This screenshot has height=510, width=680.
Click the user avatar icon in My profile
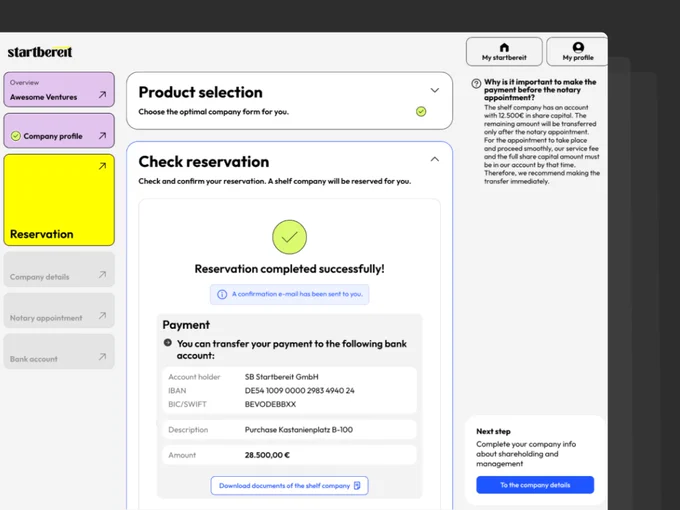[578, 47]
